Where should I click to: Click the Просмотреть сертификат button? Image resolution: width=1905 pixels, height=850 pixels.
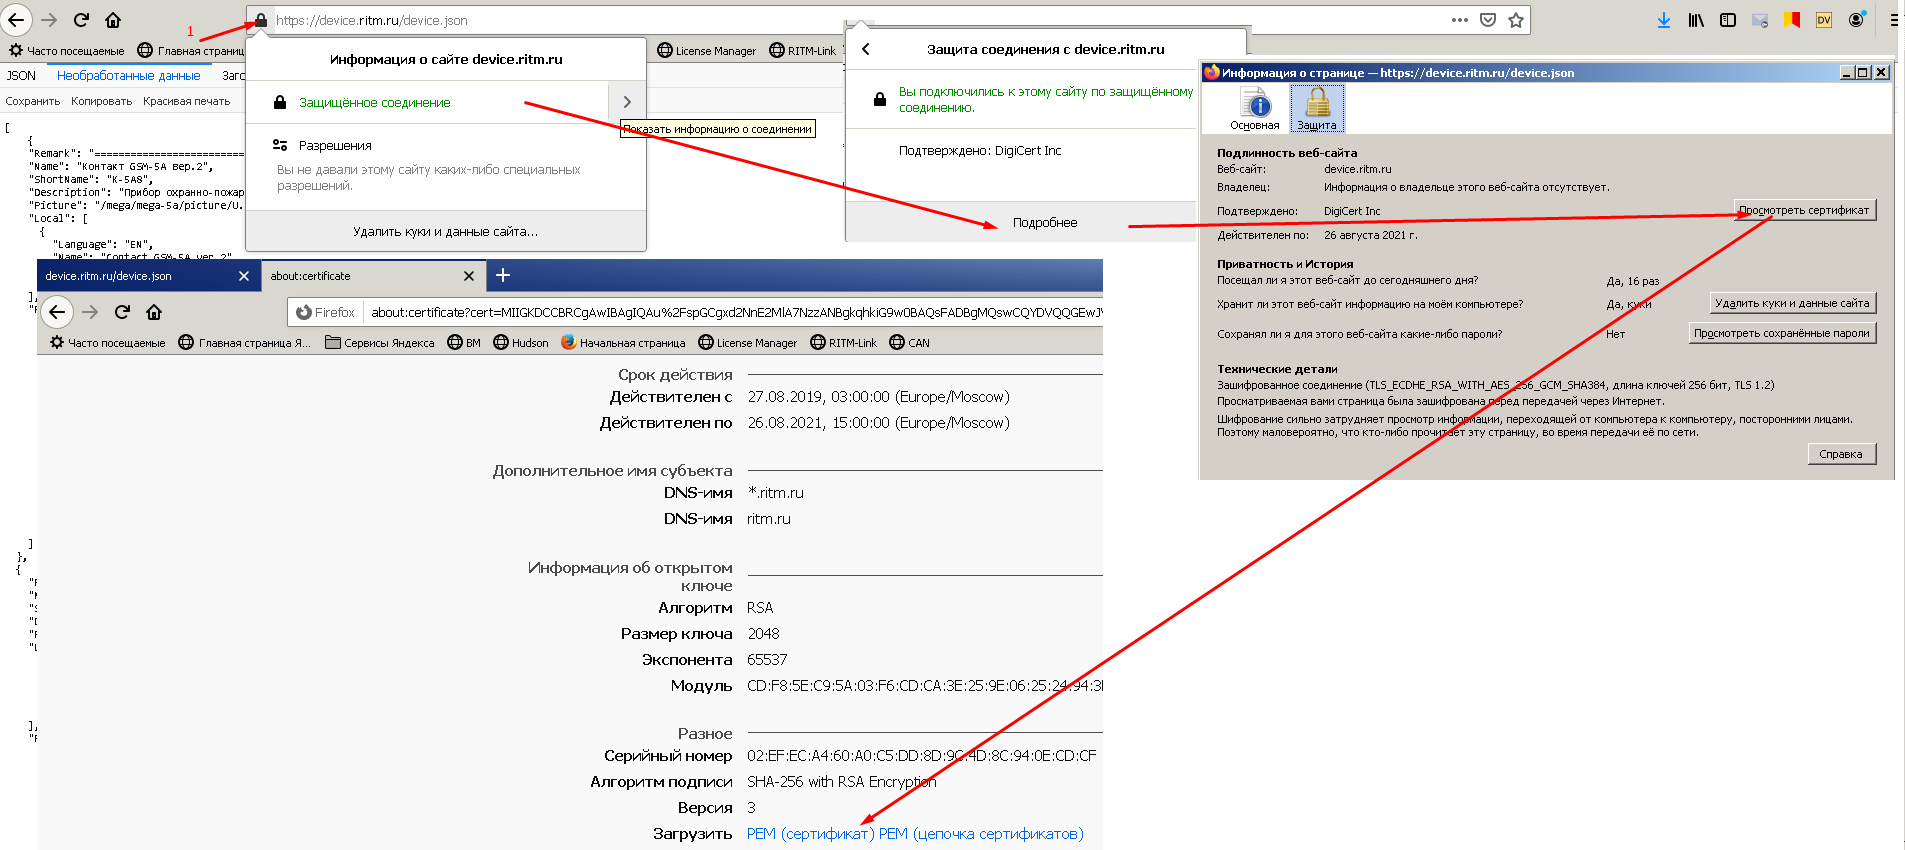tap(1804, 210)
